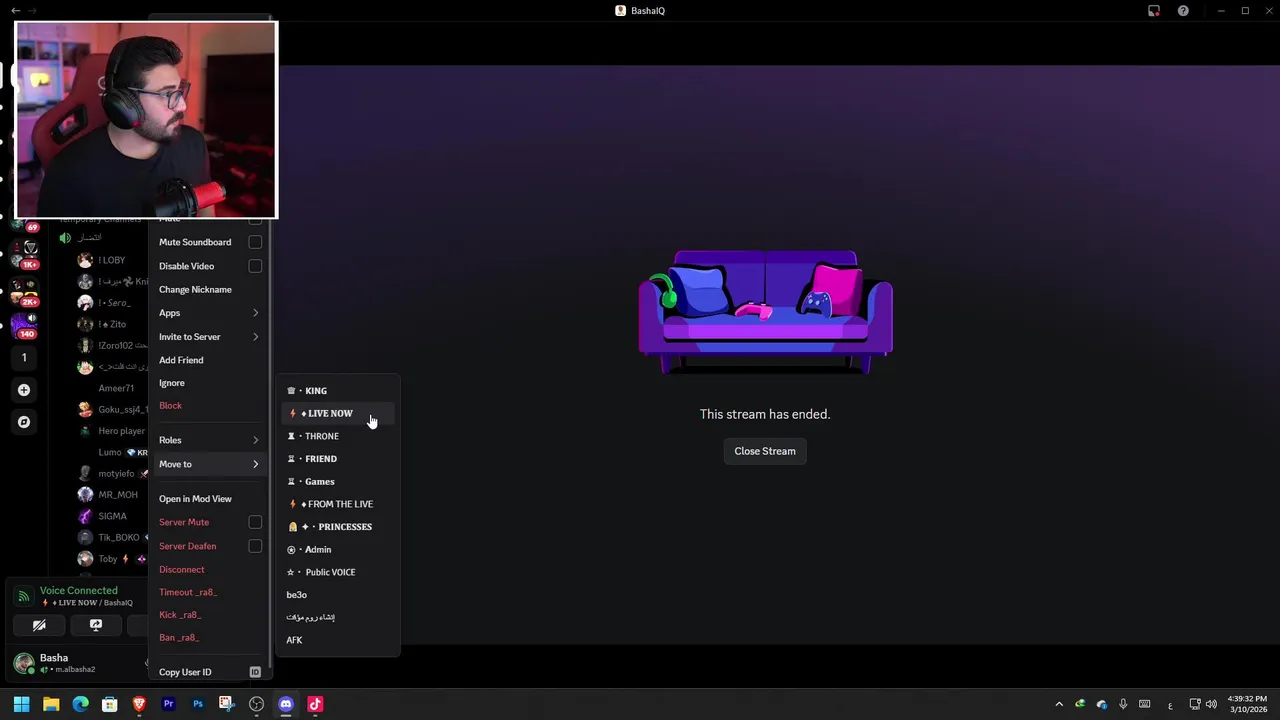Open Discord from the taskbar
The width and height of the screenshot is (1280, 720).
coord(286,704)
